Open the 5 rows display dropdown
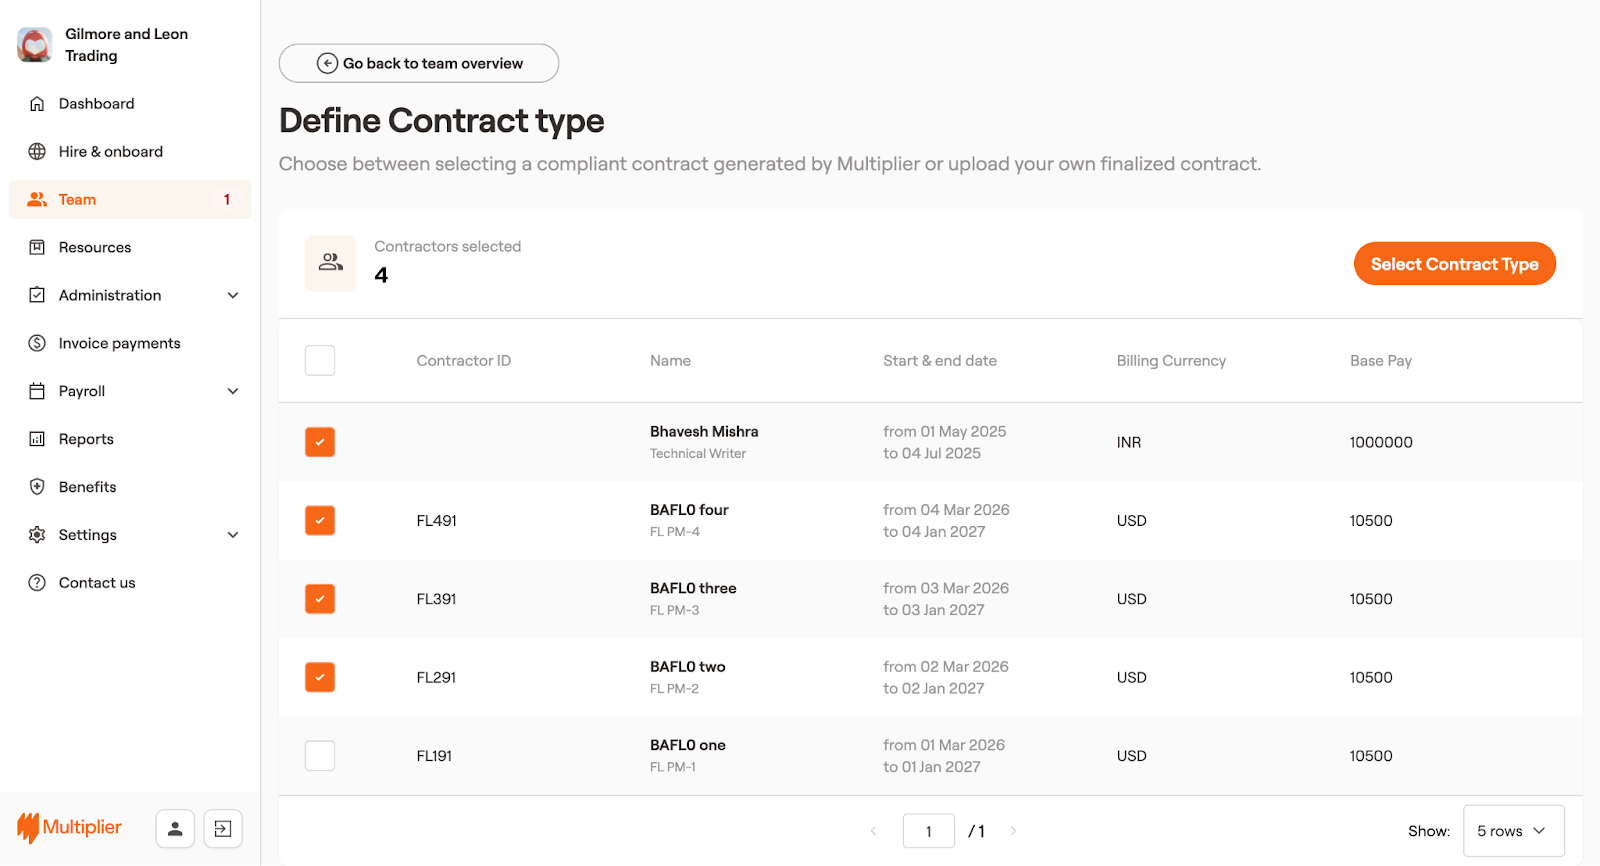 [1513, 831]
